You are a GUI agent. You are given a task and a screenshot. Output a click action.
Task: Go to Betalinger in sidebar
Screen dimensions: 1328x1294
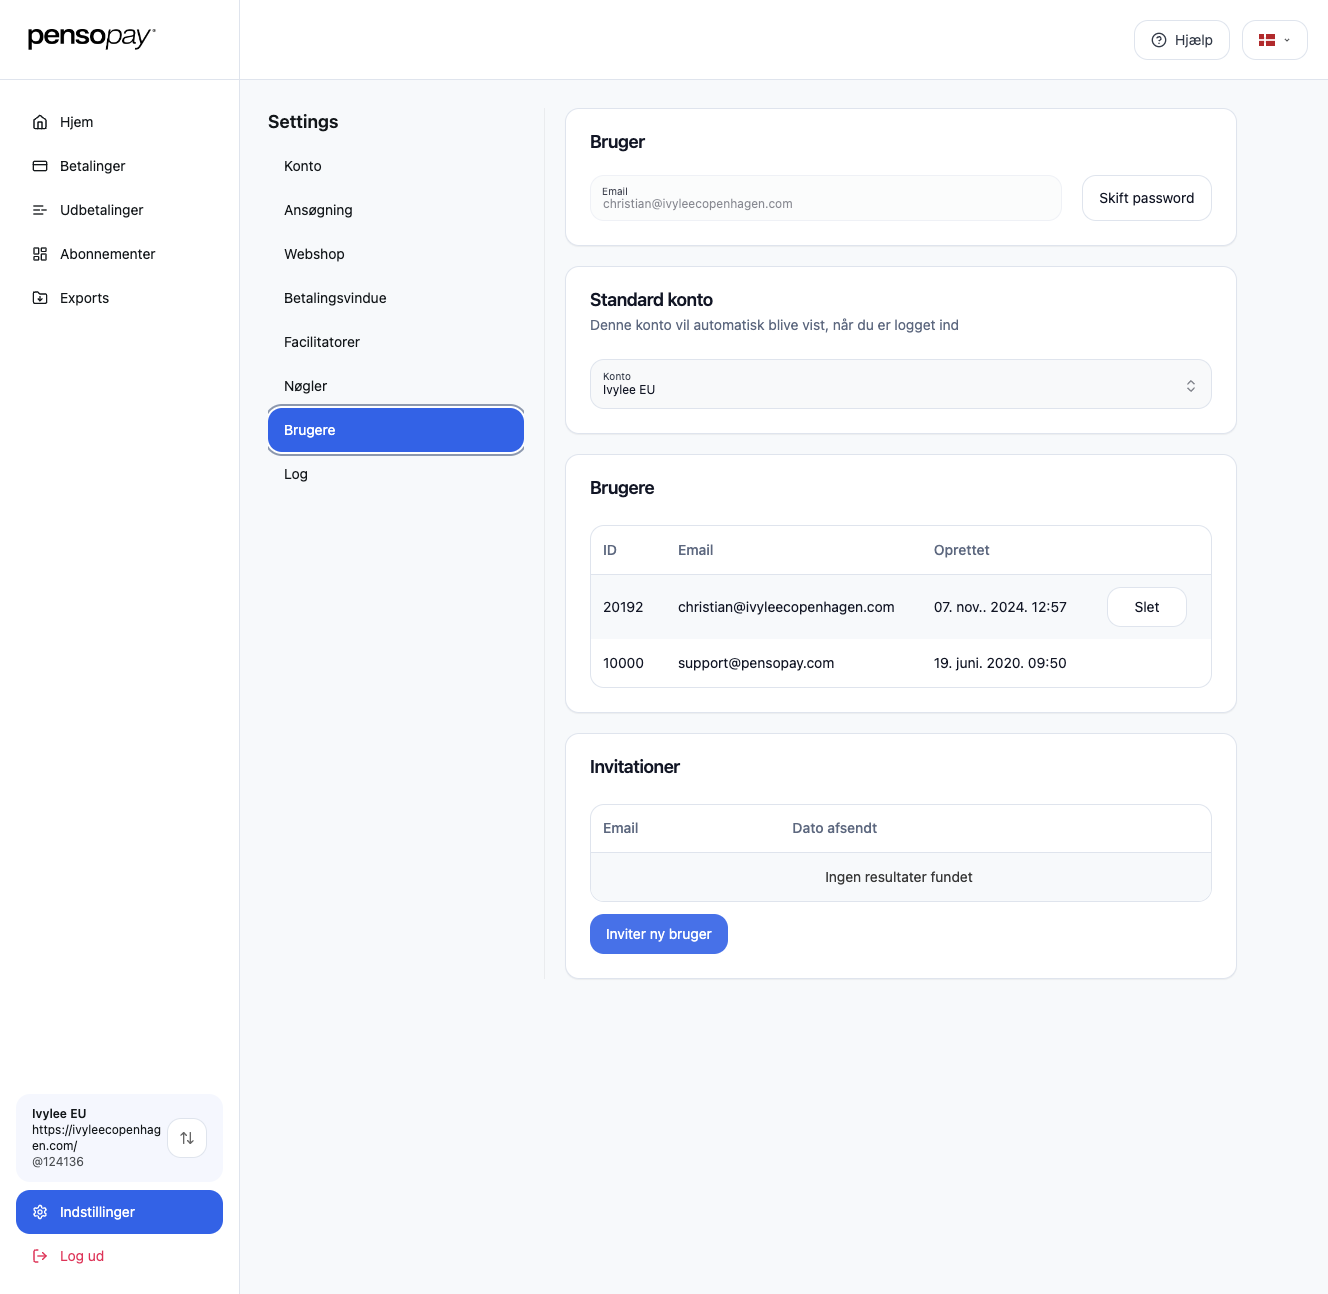tap(119, 166)
